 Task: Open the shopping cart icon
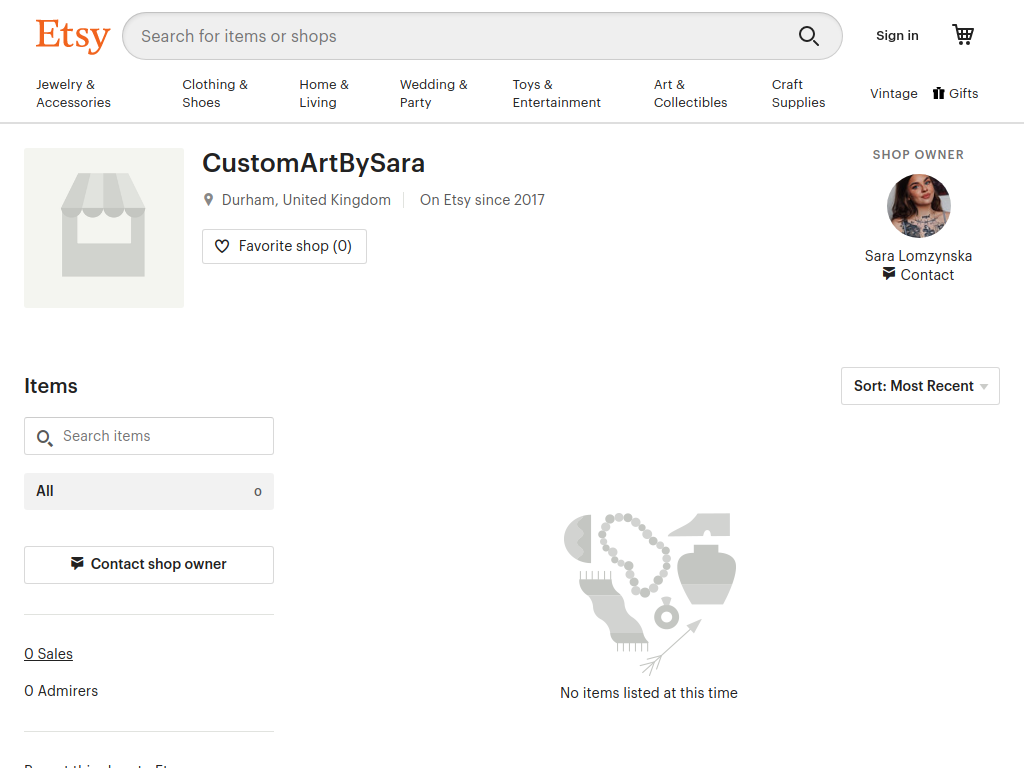963,35
